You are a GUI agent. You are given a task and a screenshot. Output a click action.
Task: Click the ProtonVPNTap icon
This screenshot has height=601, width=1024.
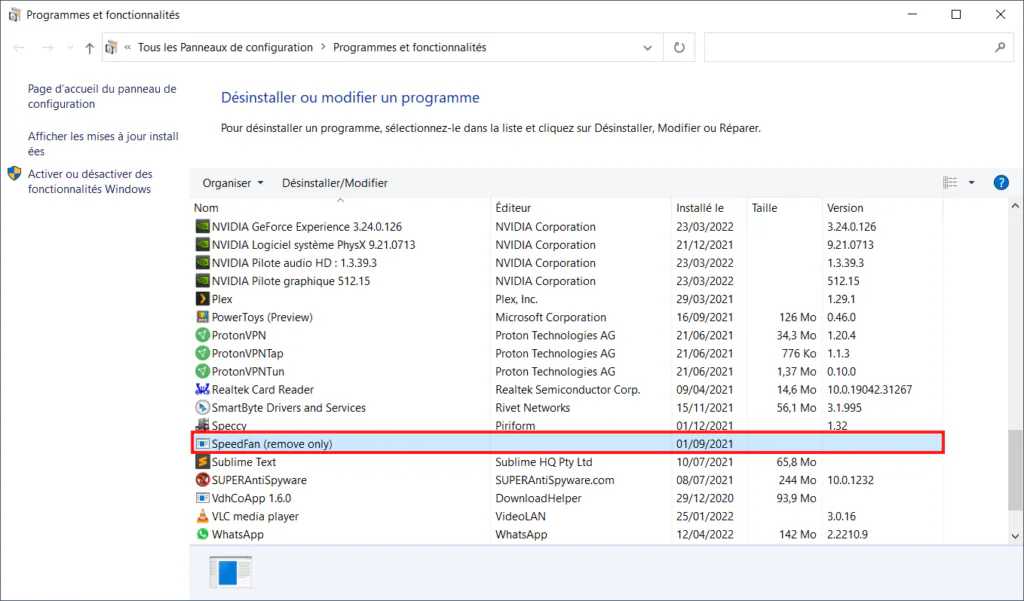pyautogui.click(x=202, y=353)
